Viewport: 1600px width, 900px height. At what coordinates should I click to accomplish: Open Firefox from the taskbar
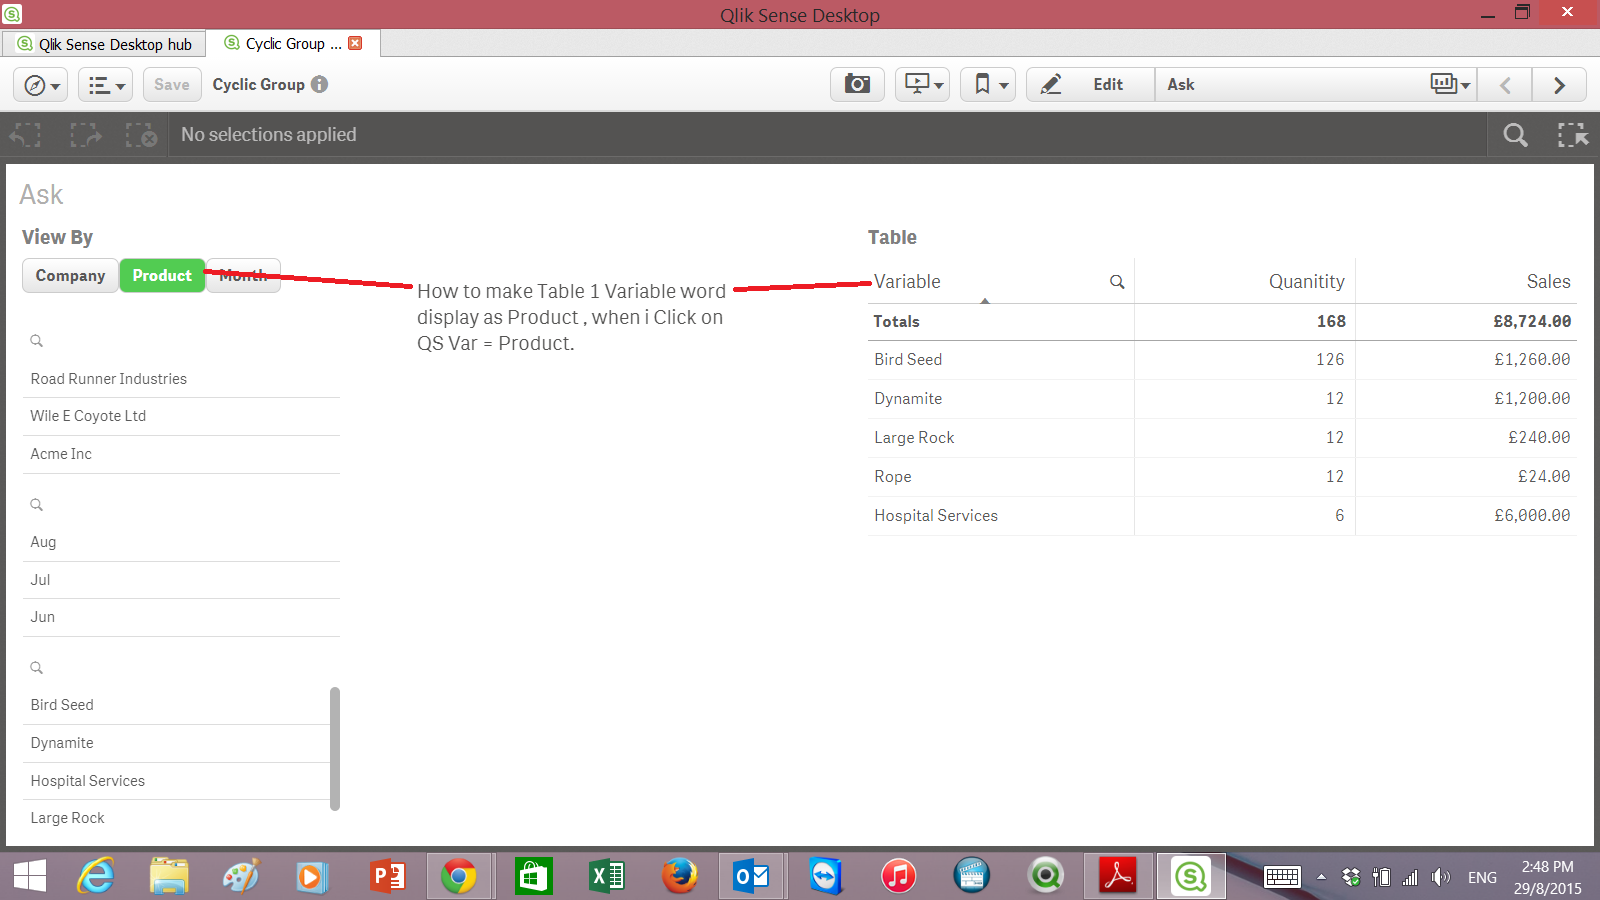[x=679, y=877]
